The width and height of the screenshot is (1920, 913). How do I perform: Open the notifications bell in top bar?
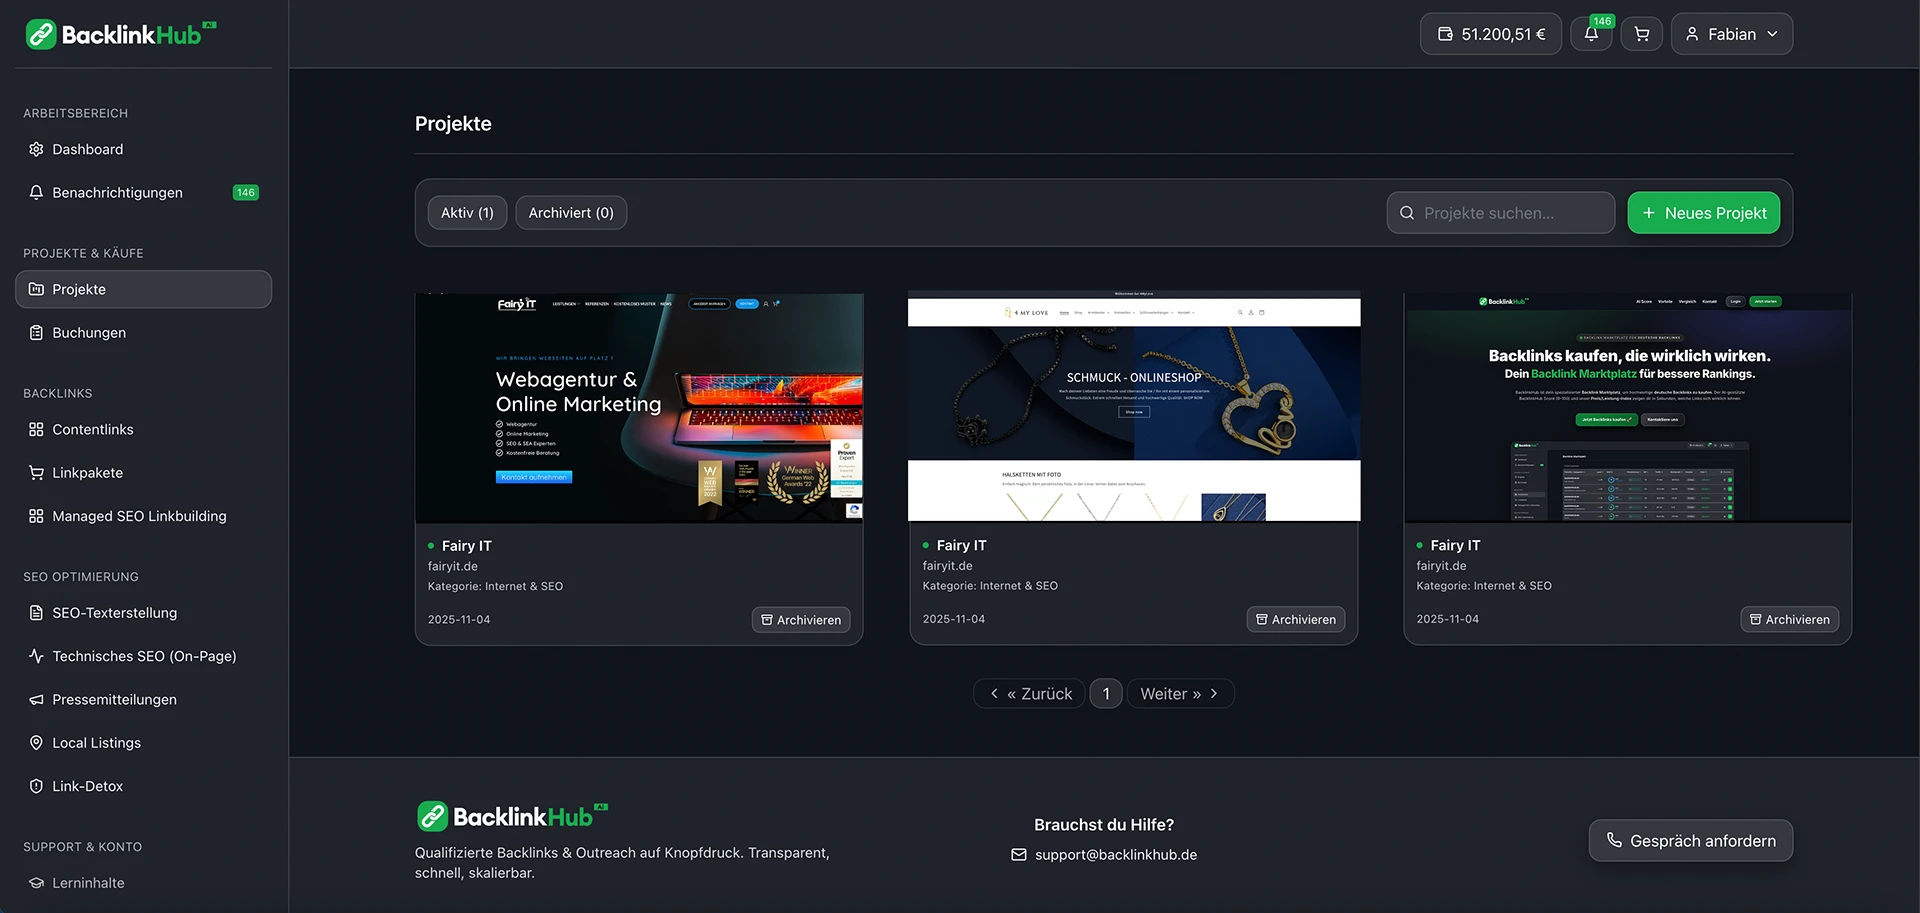(x=1590, y=34)
